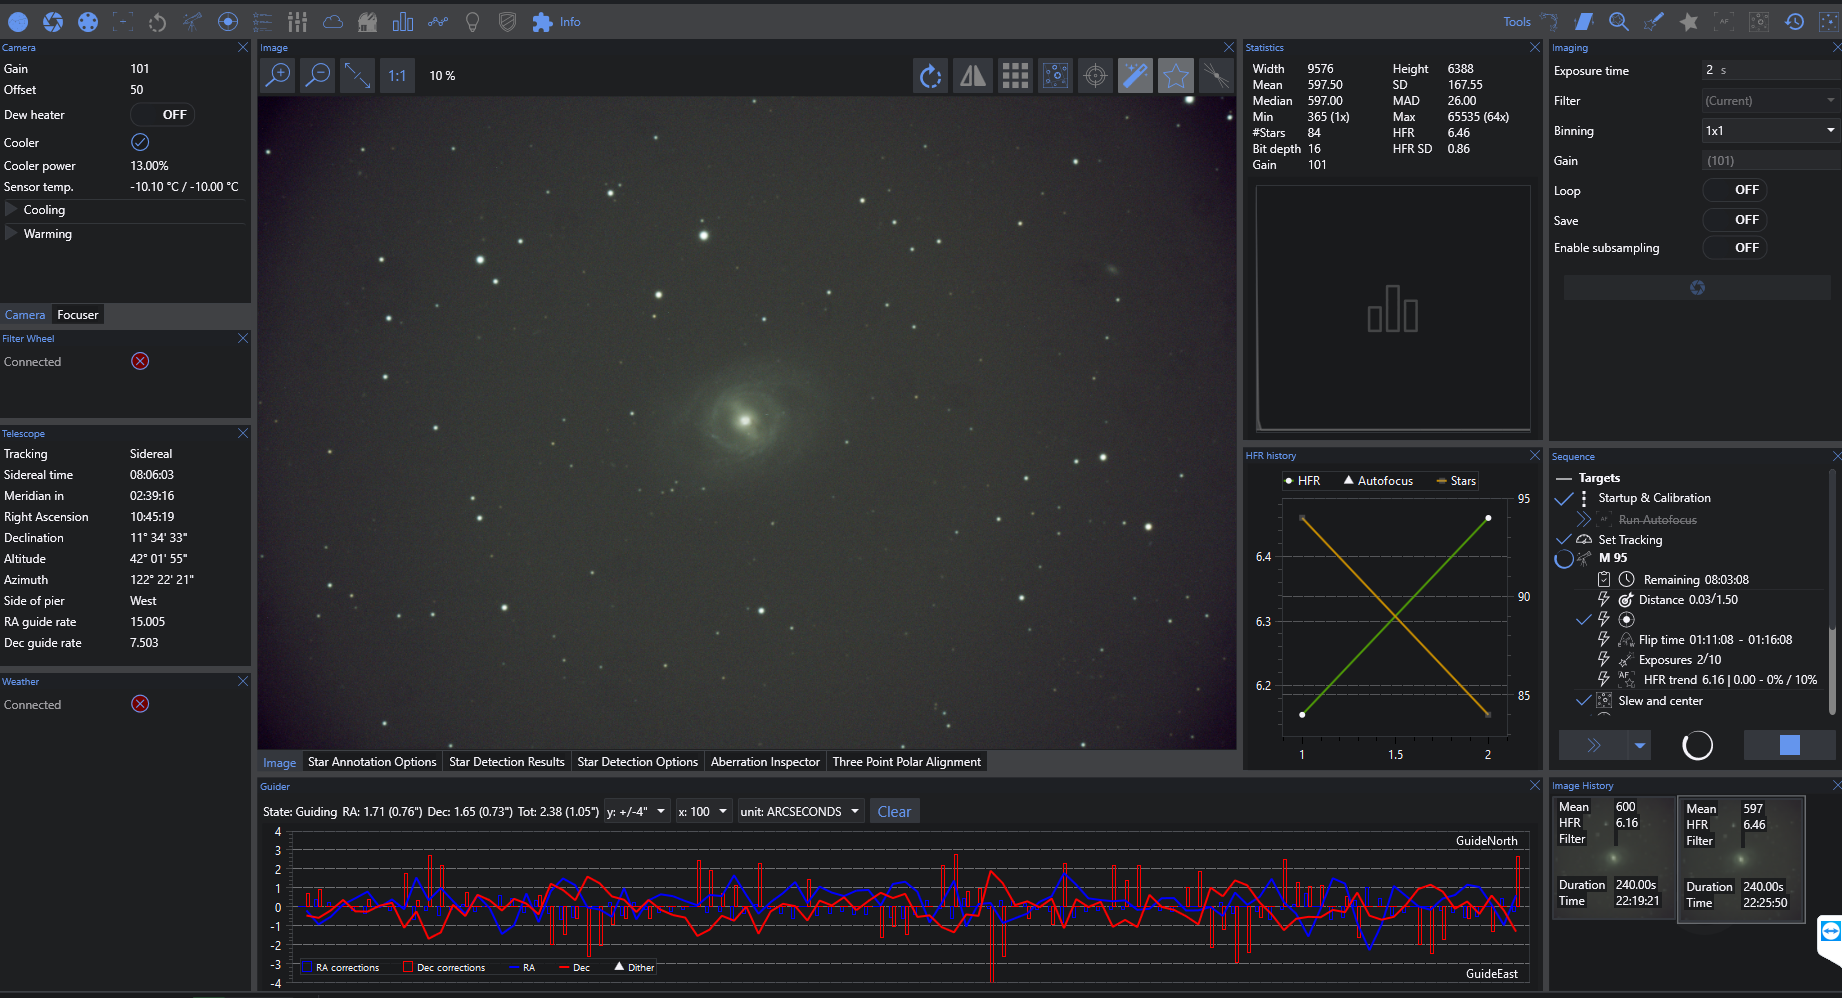1842x998 pixels.
Task: Open the telescope mount panel icon
Action: pos(192,21)
